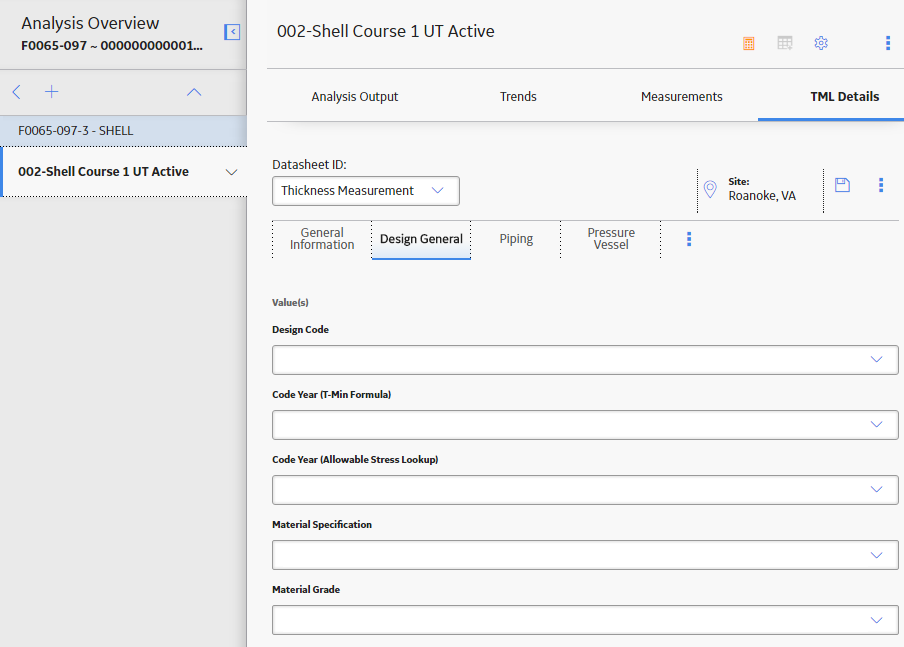The image size is (904, 647).
Task: Click the Site location pin icon
Action: (710, 189)
